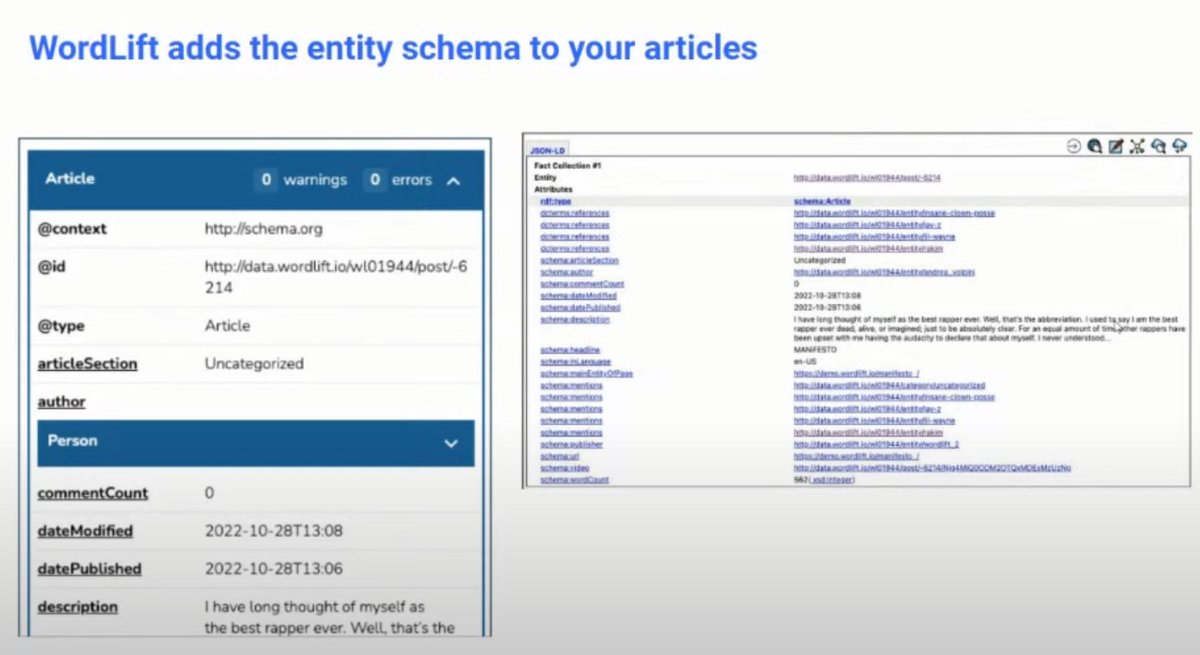
Task: Open the wordlift_2 publisher entity URL
Action: pos(876,445)
